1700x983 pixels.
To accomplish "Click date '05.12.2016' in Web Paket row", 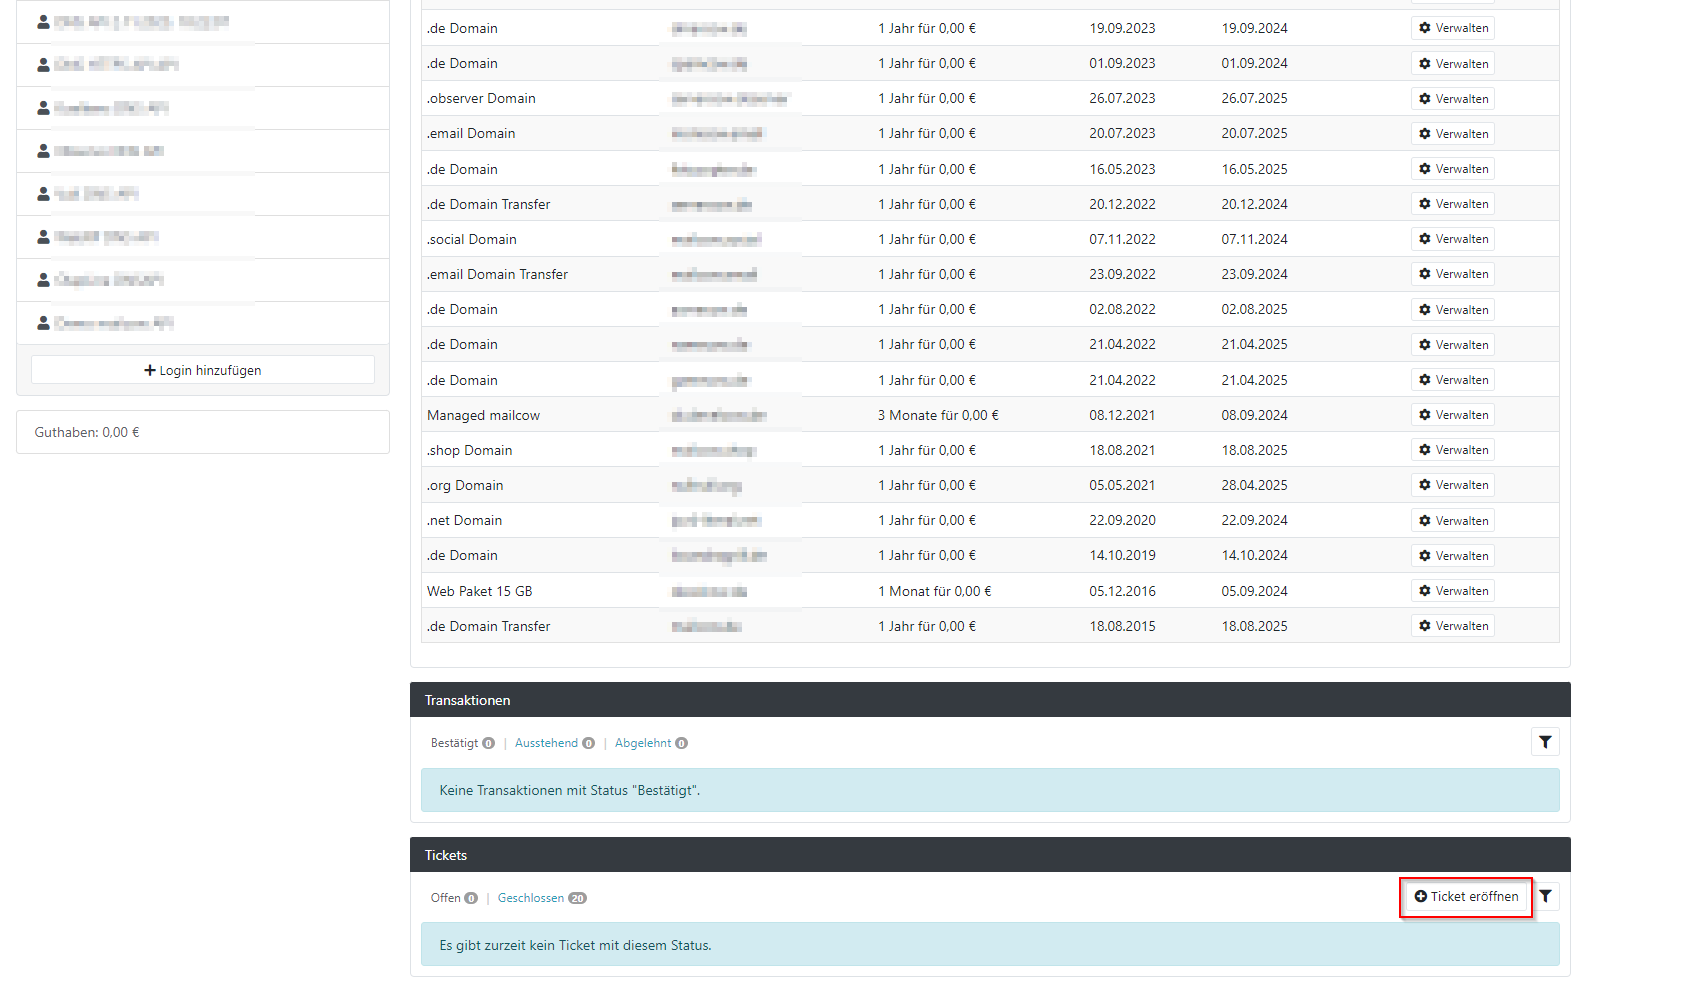I will (1122, 591).
